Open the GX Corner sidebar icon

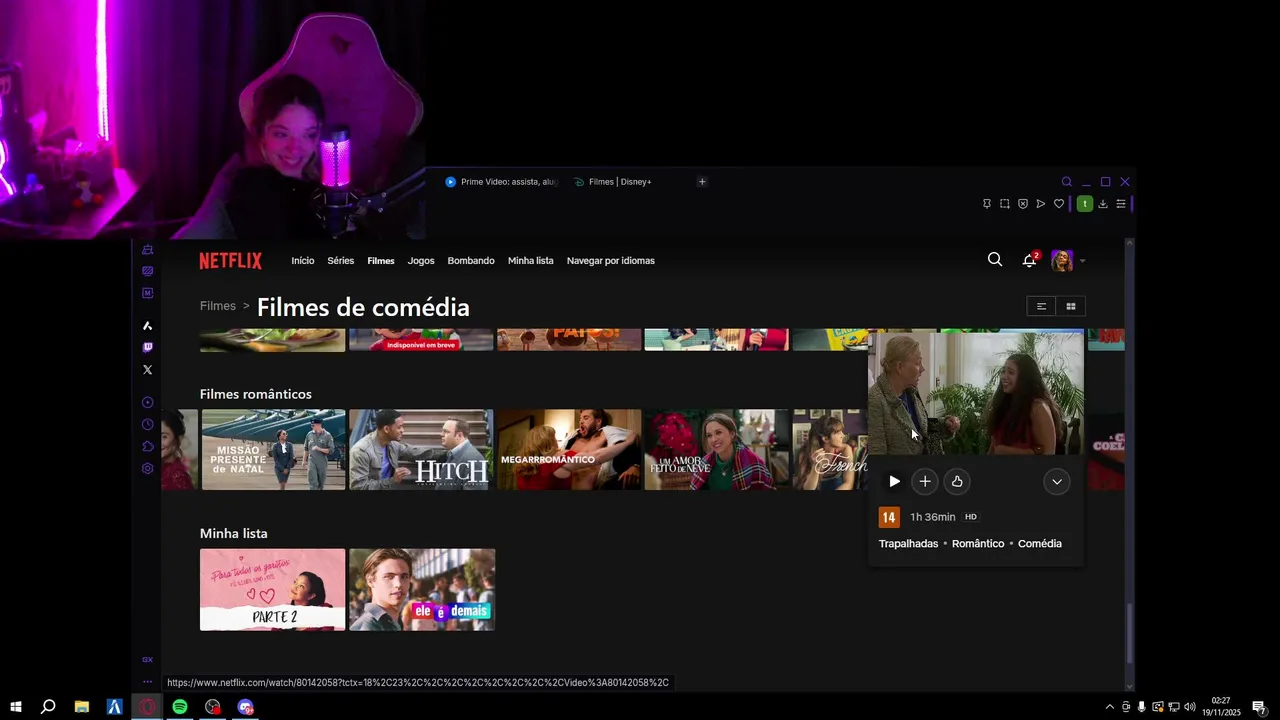pos(148,660)
